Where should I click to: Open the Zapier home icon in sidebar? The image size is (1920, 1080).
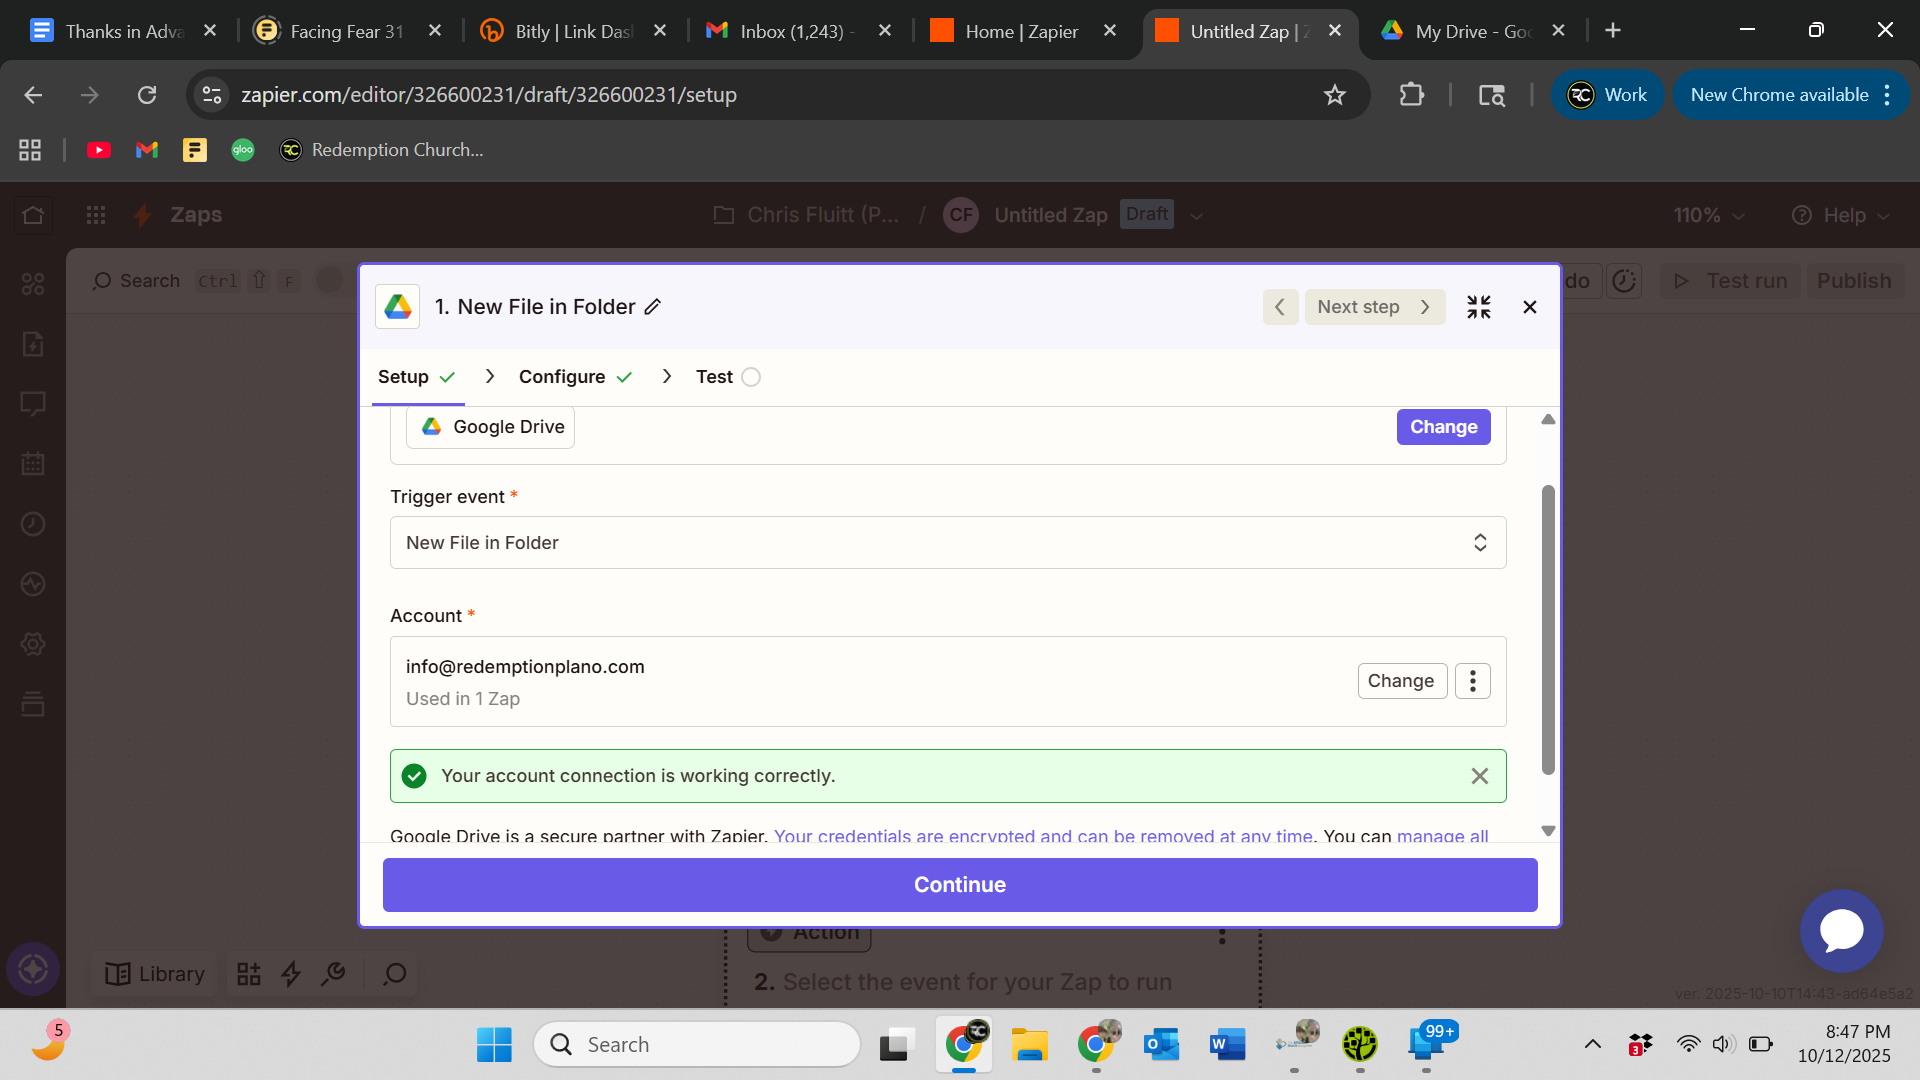pos(33,215)
